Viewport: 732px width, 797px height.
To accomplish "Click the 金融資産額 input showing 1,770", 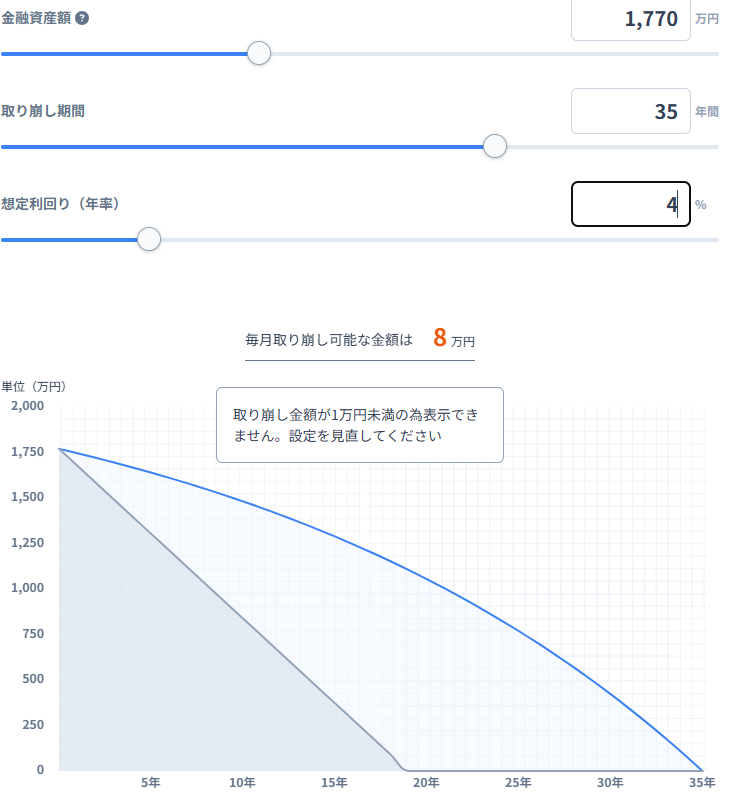I will coord(630,19).
